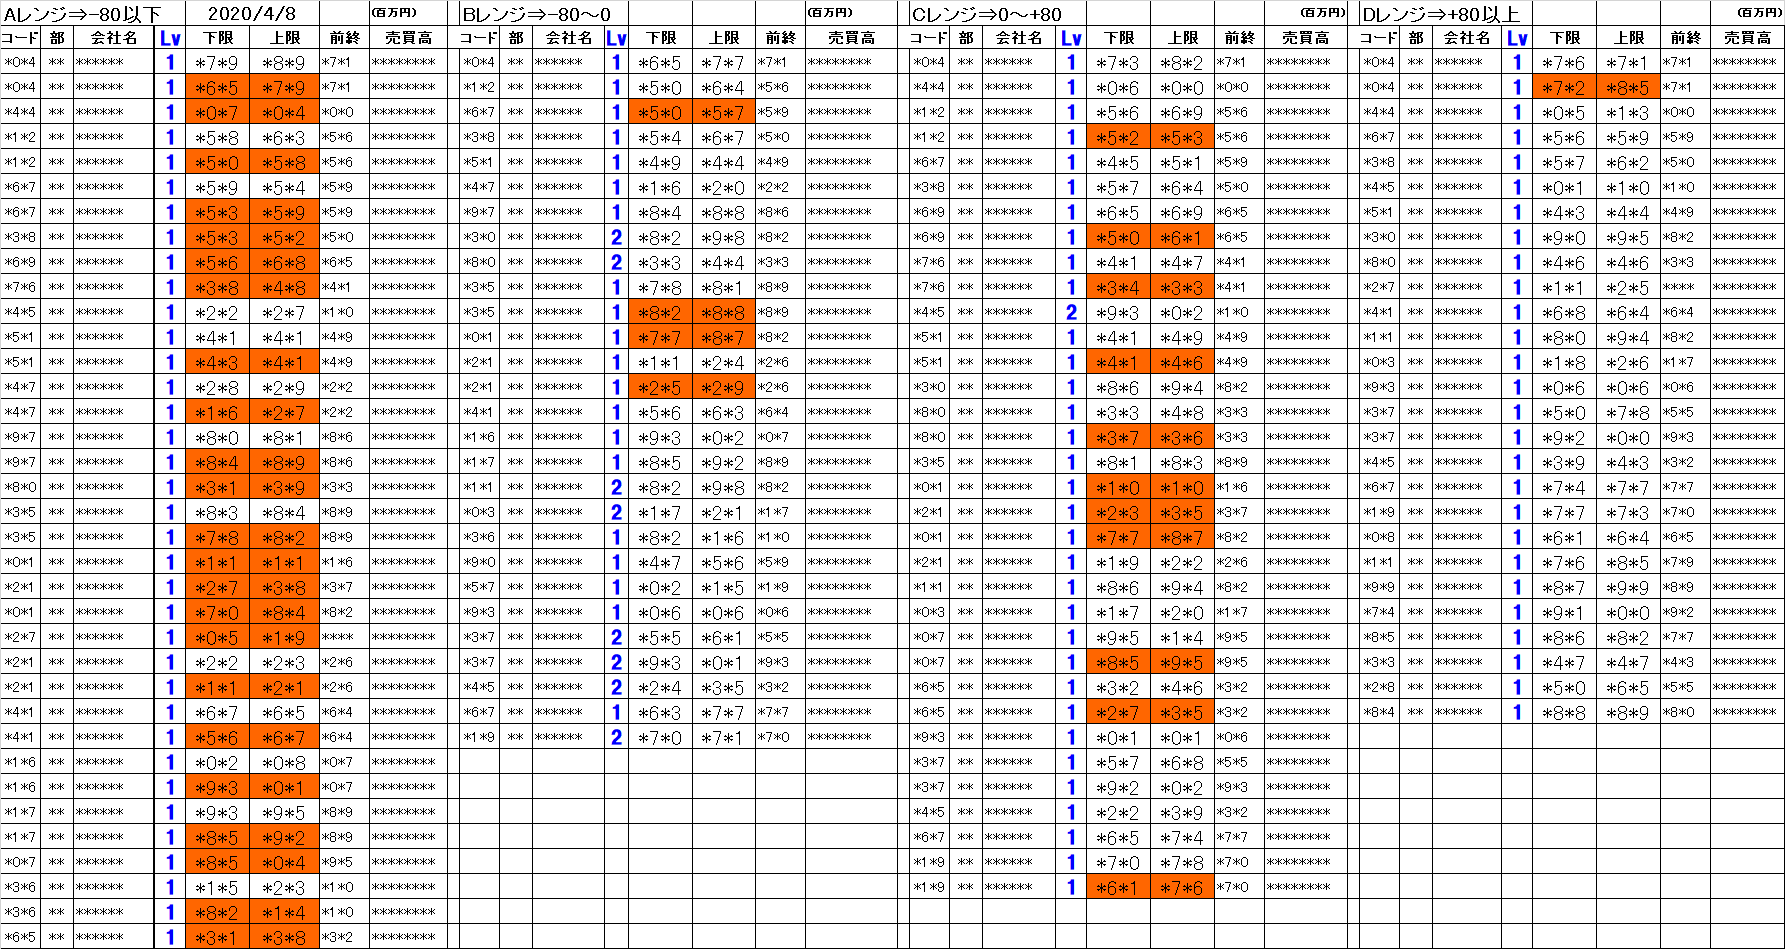Click the 上限 header in the Dレンジ table
This screenshot has height=949, width=1785.
(x=1629, y=38)
